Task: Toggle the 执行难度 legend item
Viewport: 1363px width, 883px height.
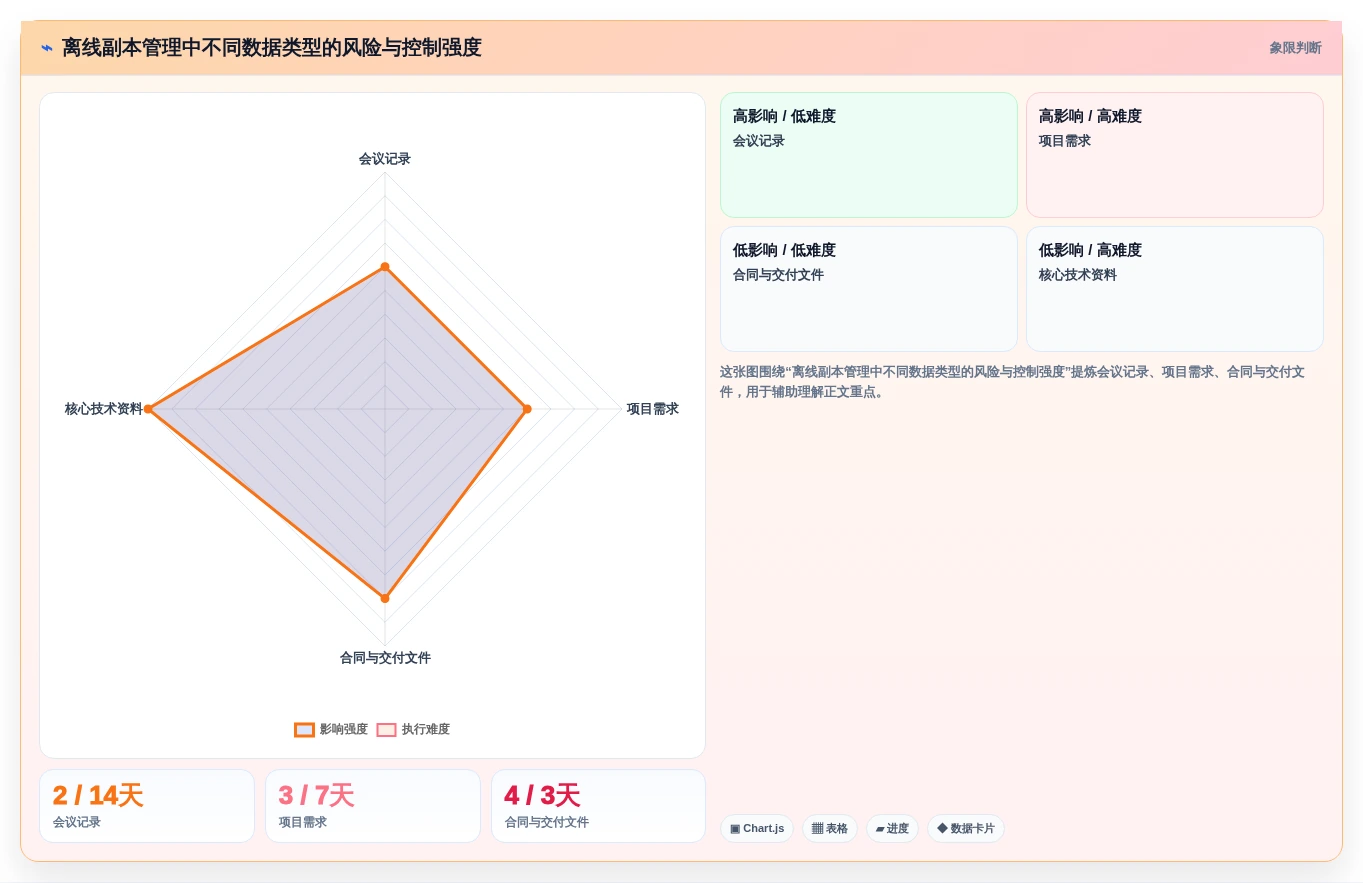Action: coord(413,730)
